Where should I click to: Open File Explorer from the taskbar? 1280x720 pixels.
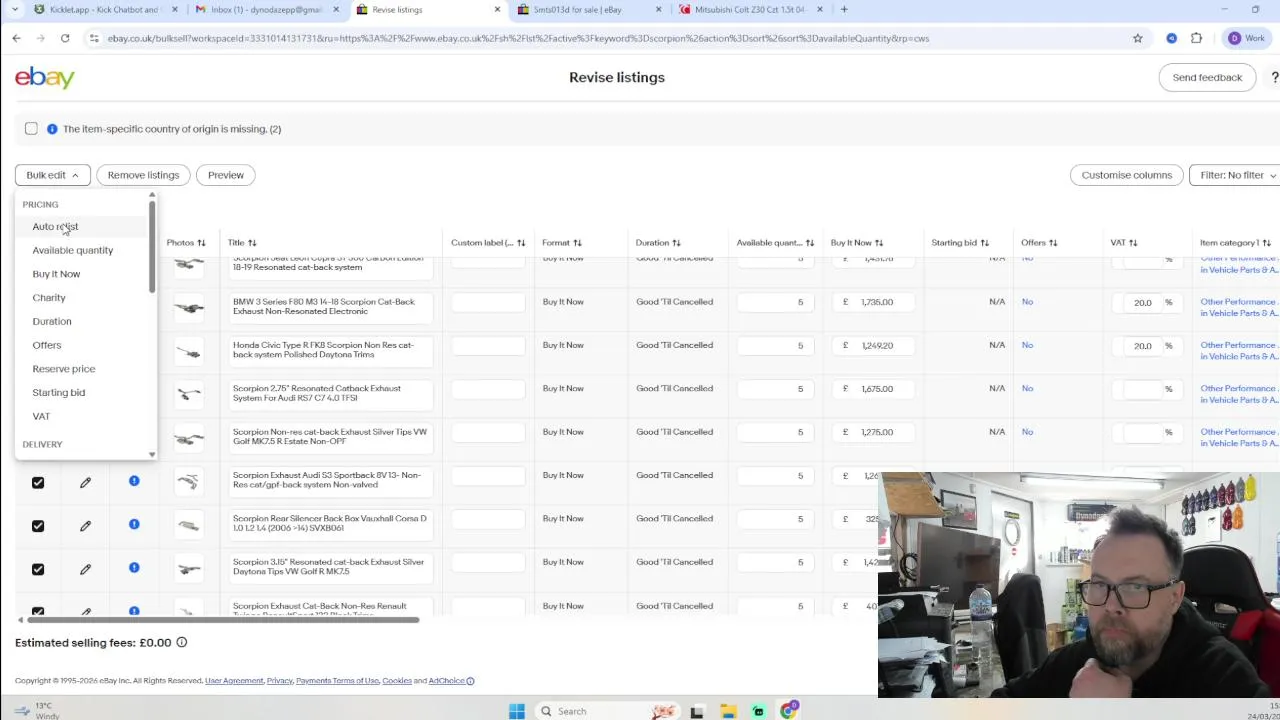point(728,711)
